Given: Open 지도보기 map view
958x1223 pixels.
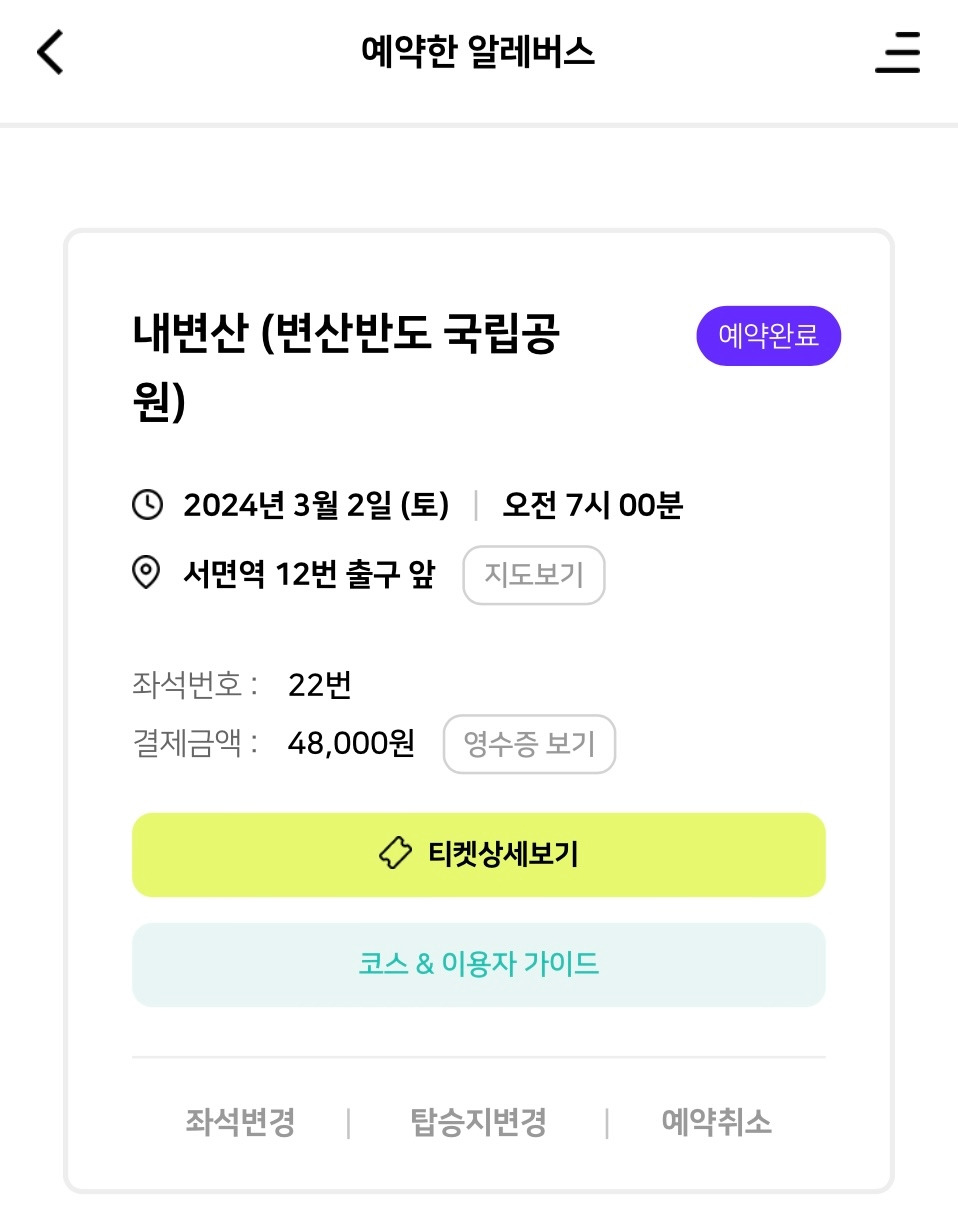Looking at the screenshot, I should tap(534, 575).
